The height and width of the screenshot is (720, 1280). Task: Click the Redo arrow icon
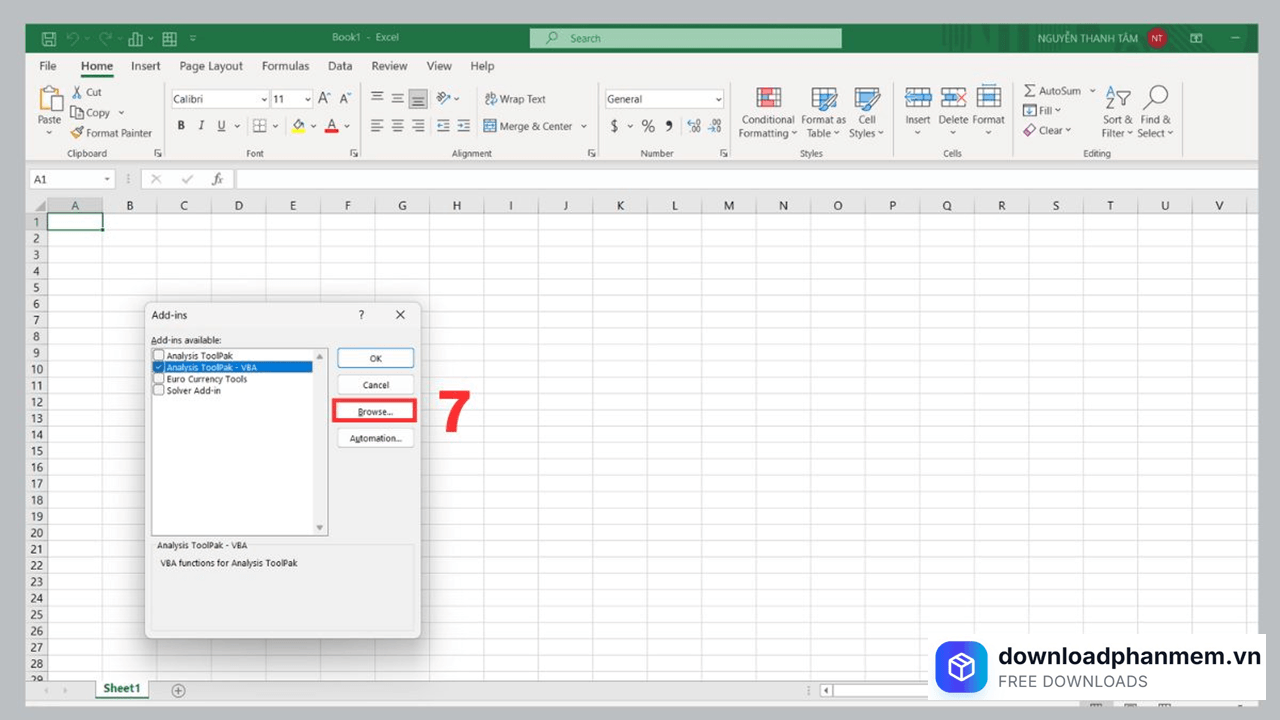pos(105,39)
